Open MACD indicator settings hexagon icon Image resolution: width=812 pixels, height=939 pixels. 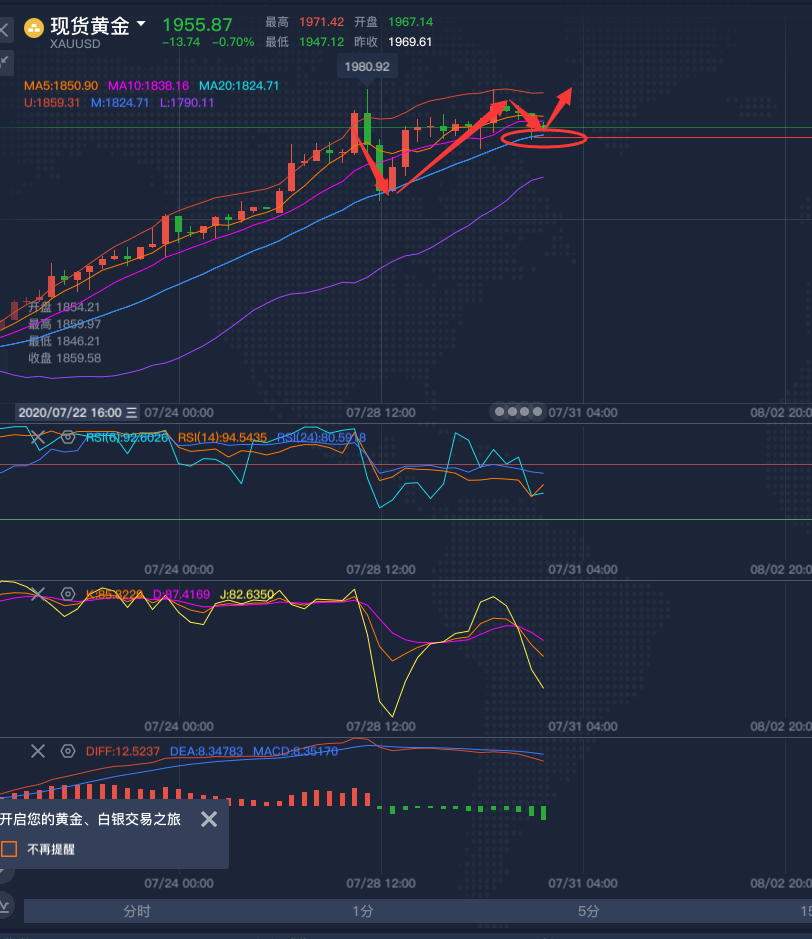68,750
